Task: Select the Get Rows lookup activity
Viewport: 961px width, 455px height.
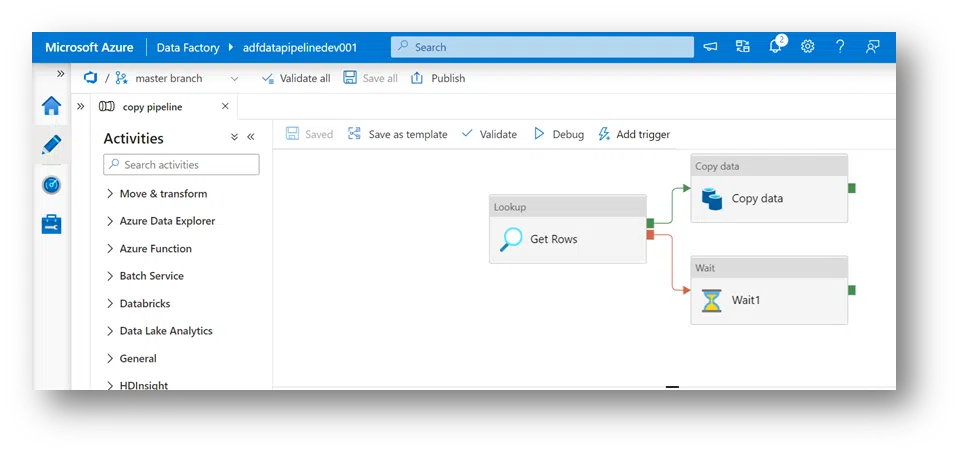Action: tap(567, 240)
